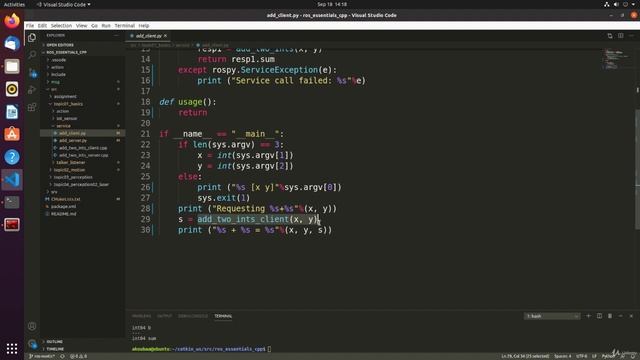Open Rhythmbox from the dock
This screenshot has width=640, height=360.
point(12,89)
